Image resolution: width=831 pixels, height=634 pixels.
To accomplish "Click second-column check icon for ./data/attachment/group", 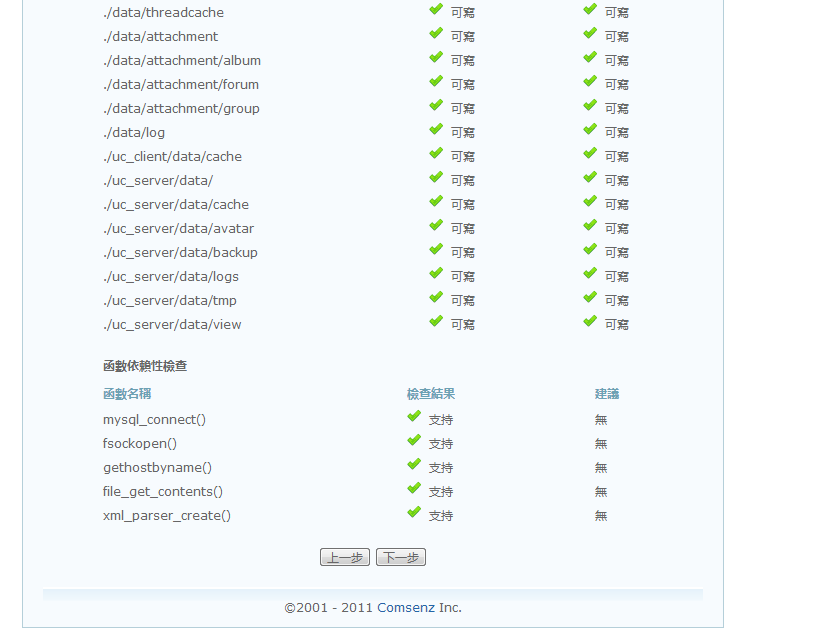I will (x=590, y=105).
